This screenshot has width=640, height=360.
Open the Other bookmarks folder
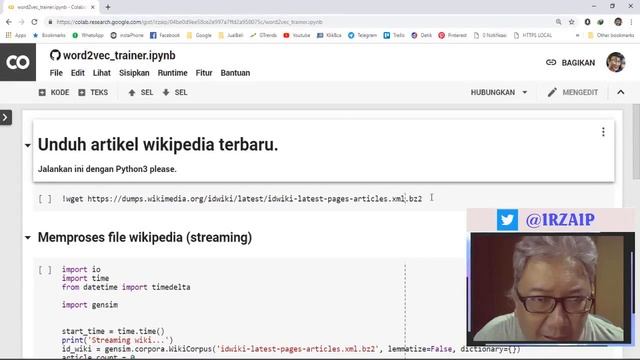pos(611,36)
